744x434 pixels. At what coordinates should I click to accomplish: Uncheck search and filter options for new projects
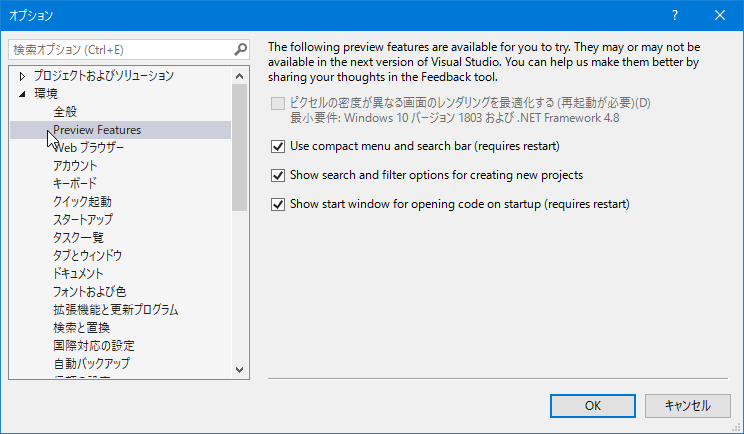279,175
